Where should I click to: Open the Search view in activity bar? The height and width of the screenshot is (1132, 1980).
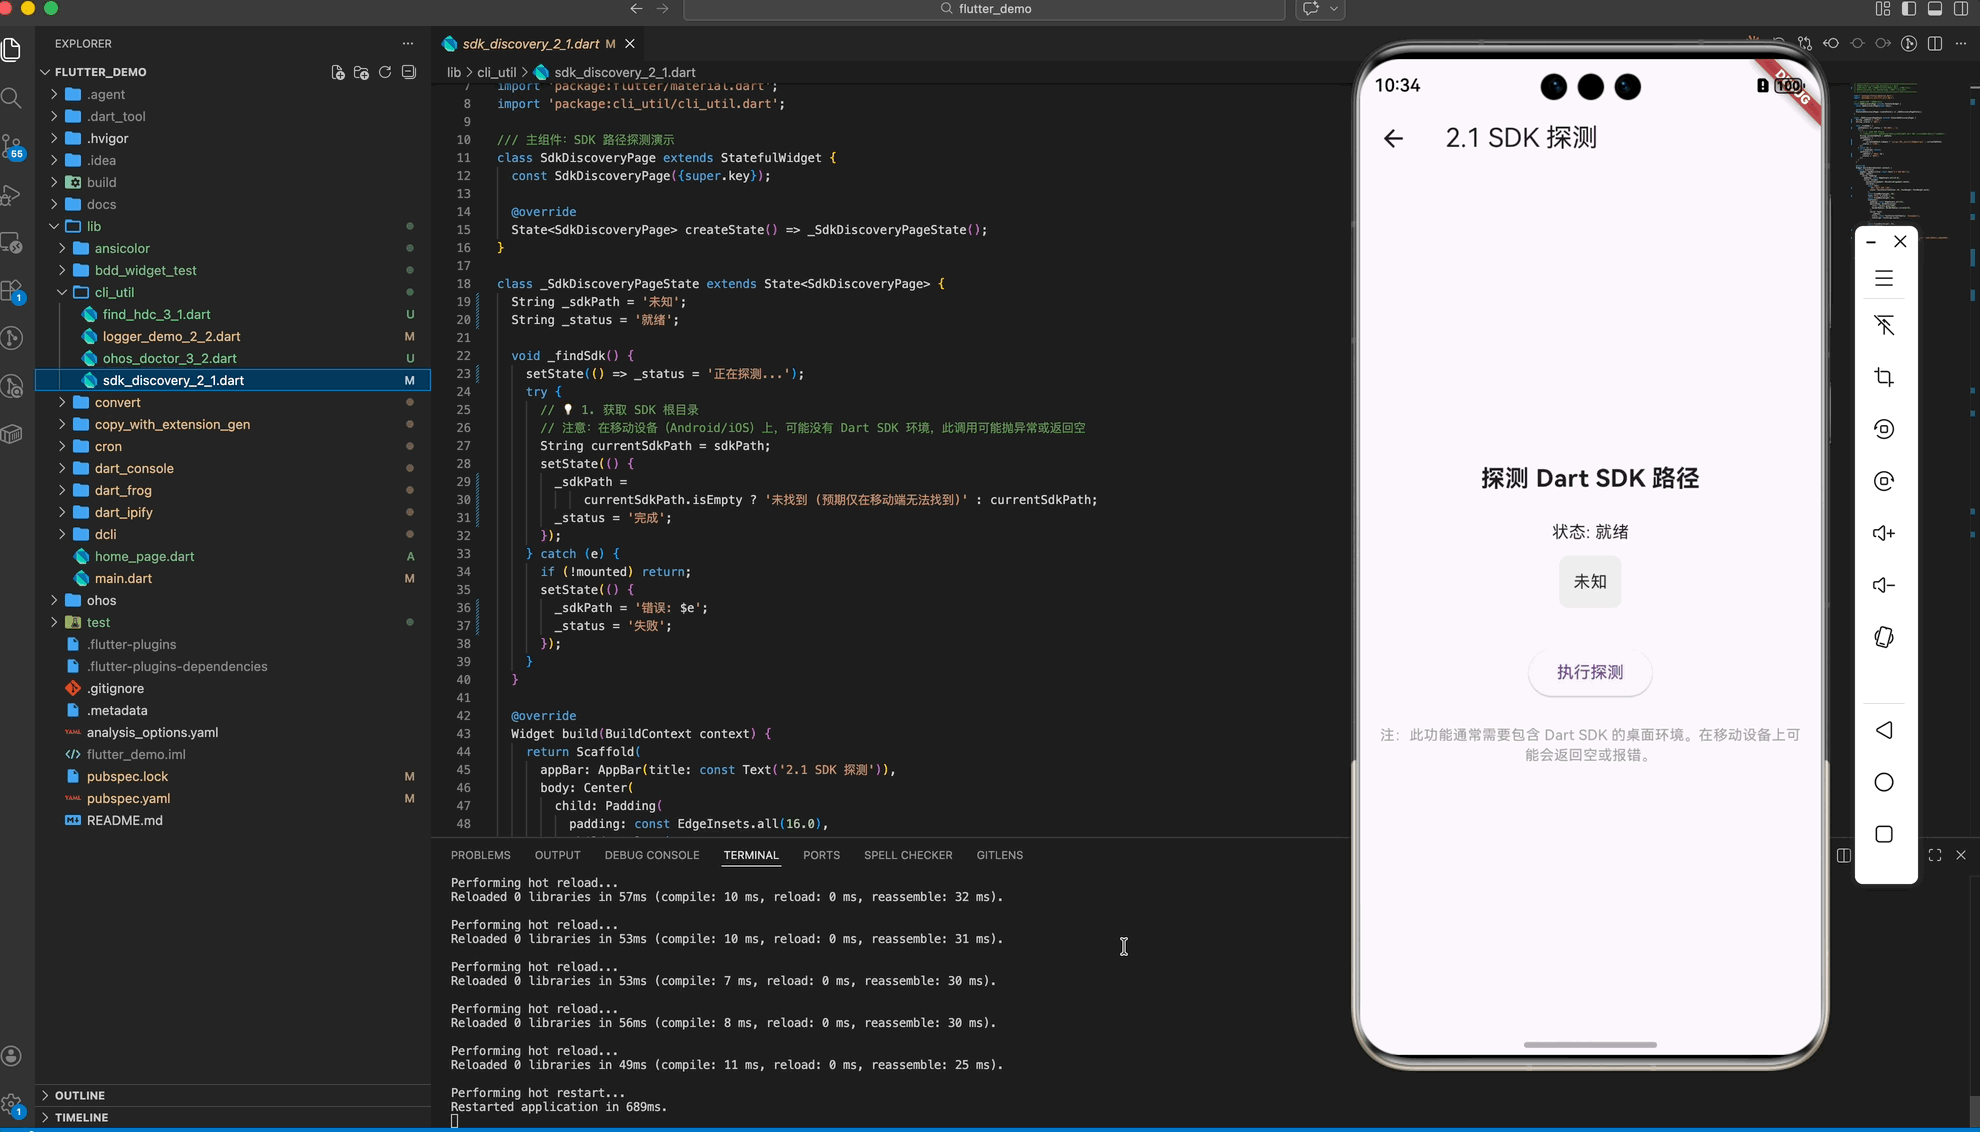[x=12, y=98]
